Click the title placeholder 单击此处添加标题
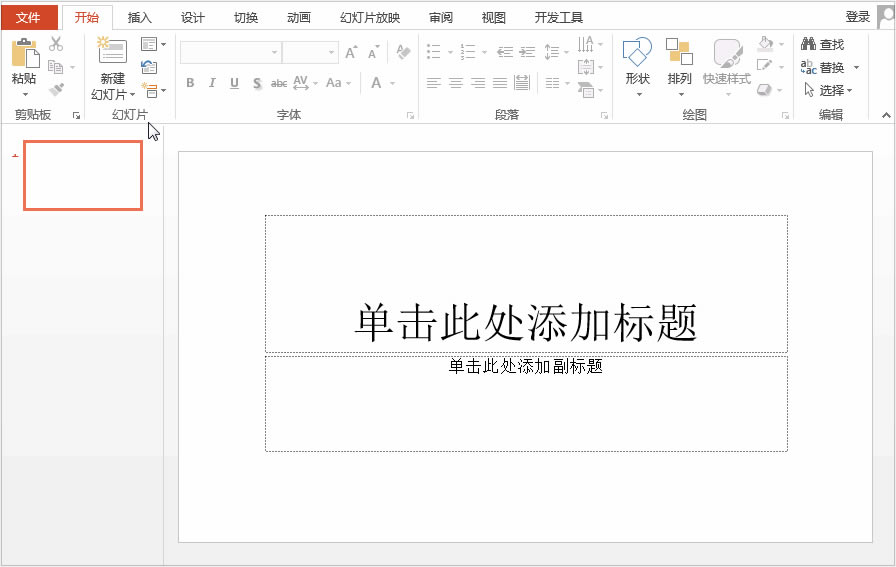This screenshot has width=896, height=567. (526, 284)
